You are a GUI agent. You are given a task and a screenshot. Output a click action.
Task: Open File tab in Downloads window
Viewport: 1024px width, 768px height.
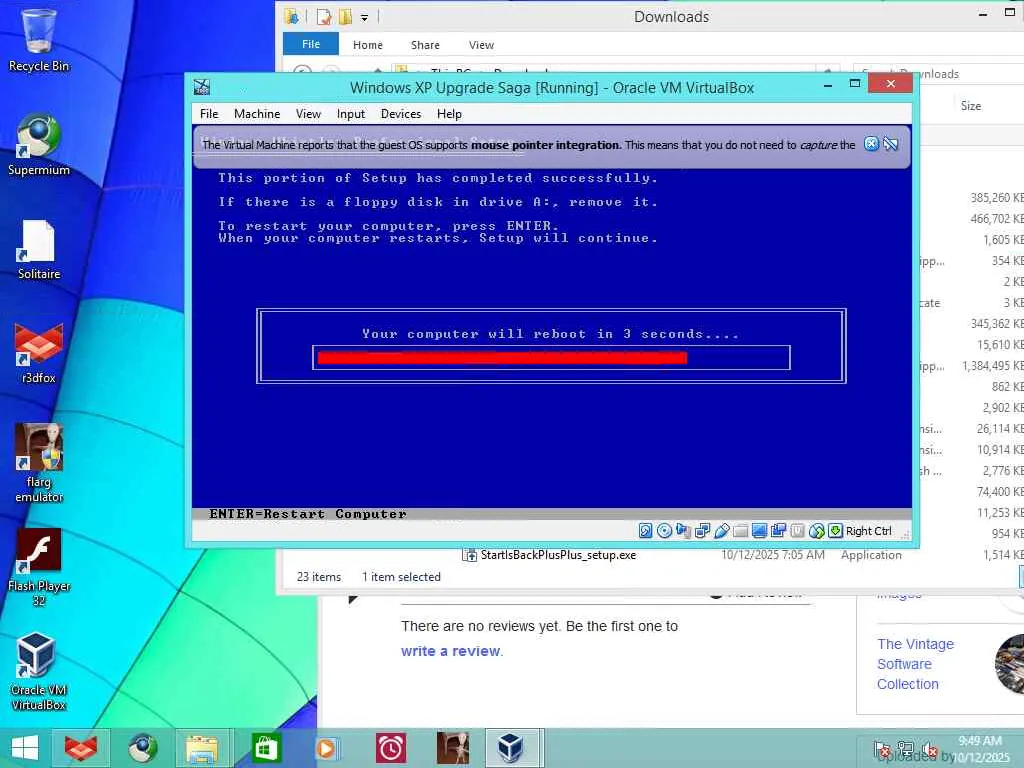point(311,44)
